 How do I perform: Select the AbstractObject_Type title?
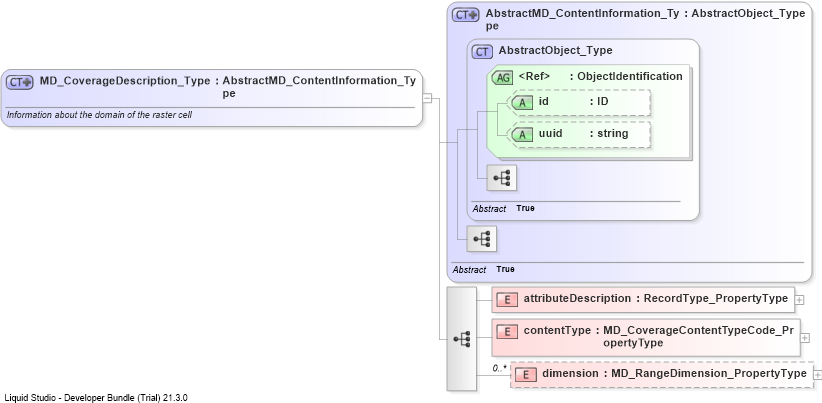pyautogui.click(x=556, y=50)
